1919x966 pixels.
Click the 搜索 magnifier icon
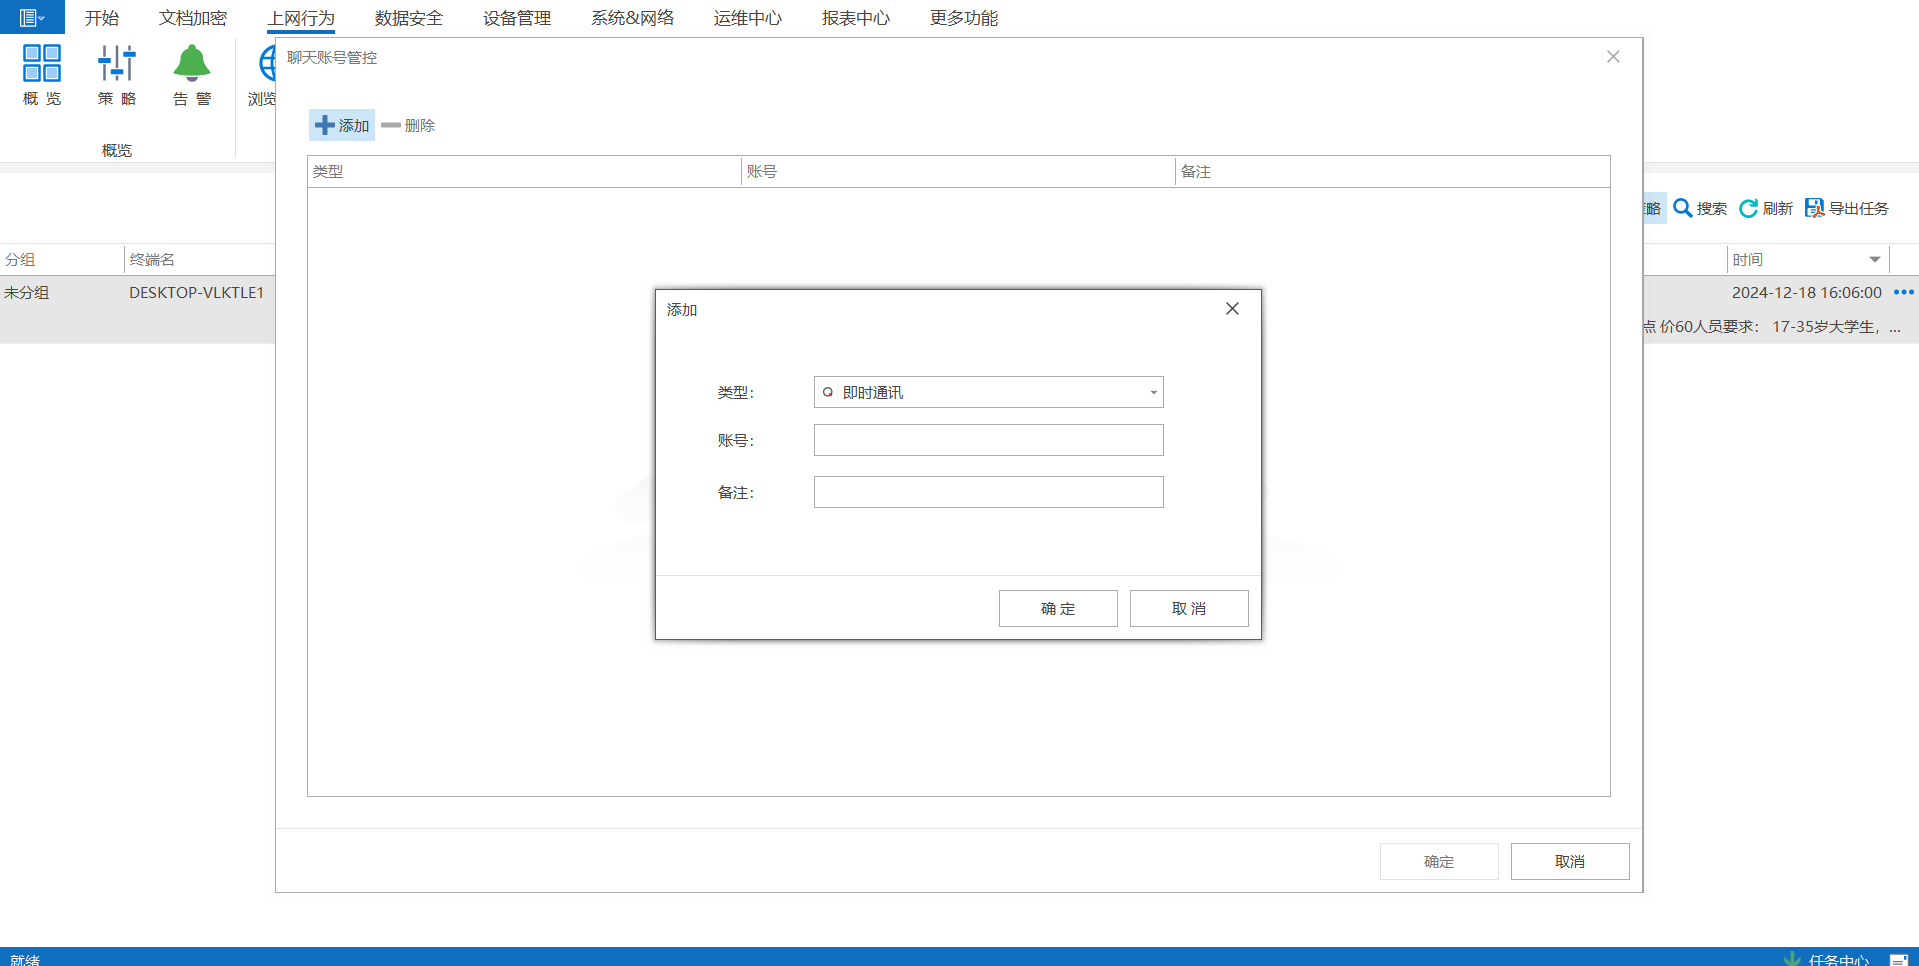coord(1683,208)
